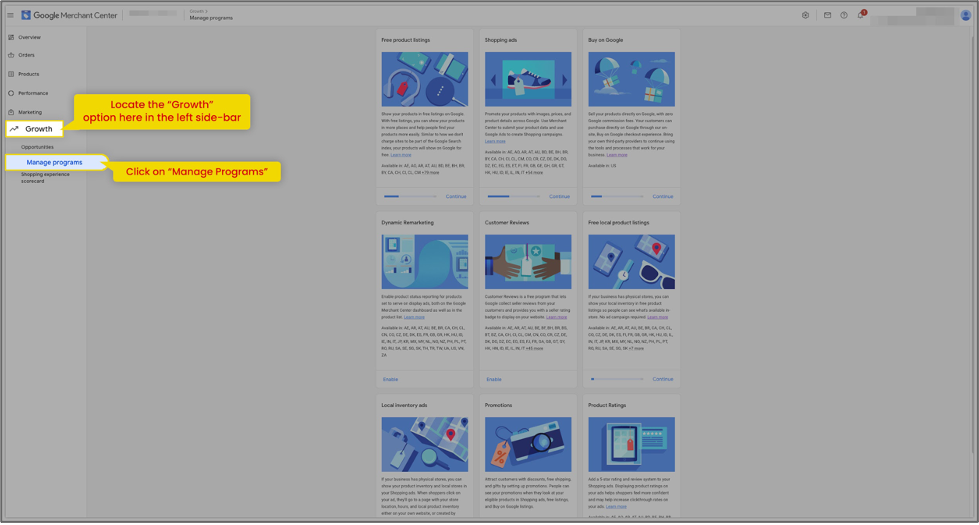Open the hamburger main menu
The width and height of the screenshot is (979, 525).
(x=10, y=15)
